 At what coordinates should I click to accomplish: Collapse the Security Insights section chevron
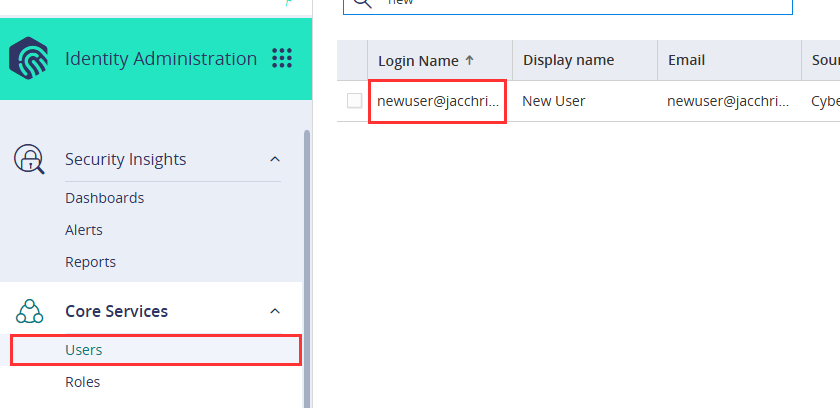(275, 160)
